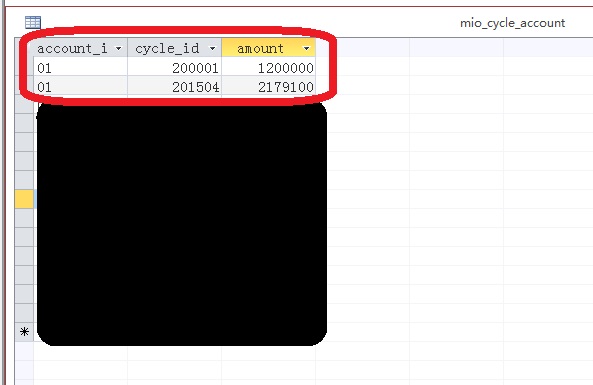Select the yellow highlighted row selector
The height and width of the screenshot is (385, 593).
click(25, 199)
